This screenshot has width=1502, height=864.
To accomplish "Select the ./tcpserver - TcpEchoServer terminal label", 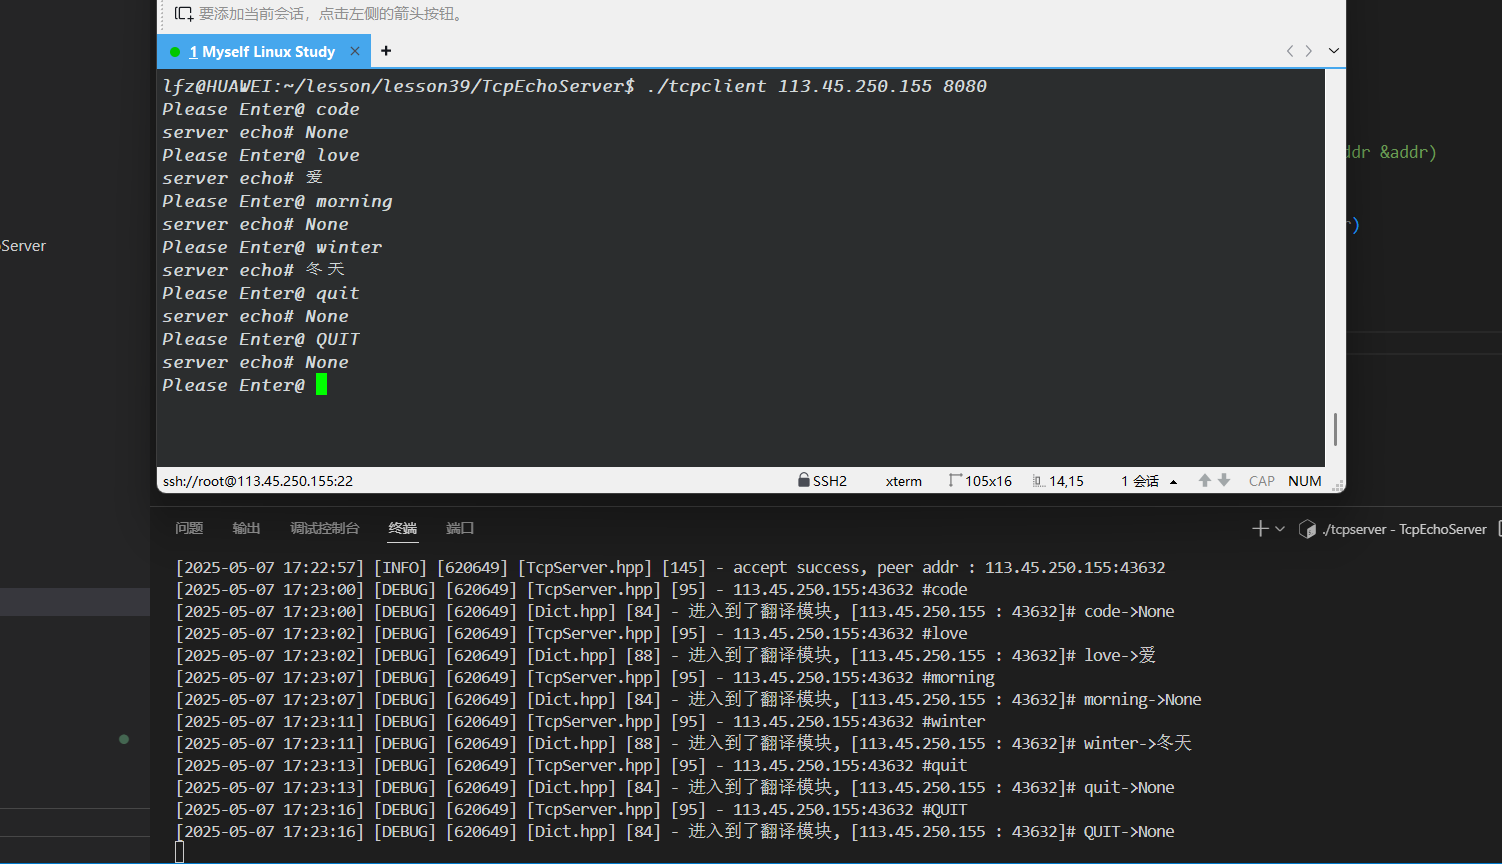I will pos(1404,529).
